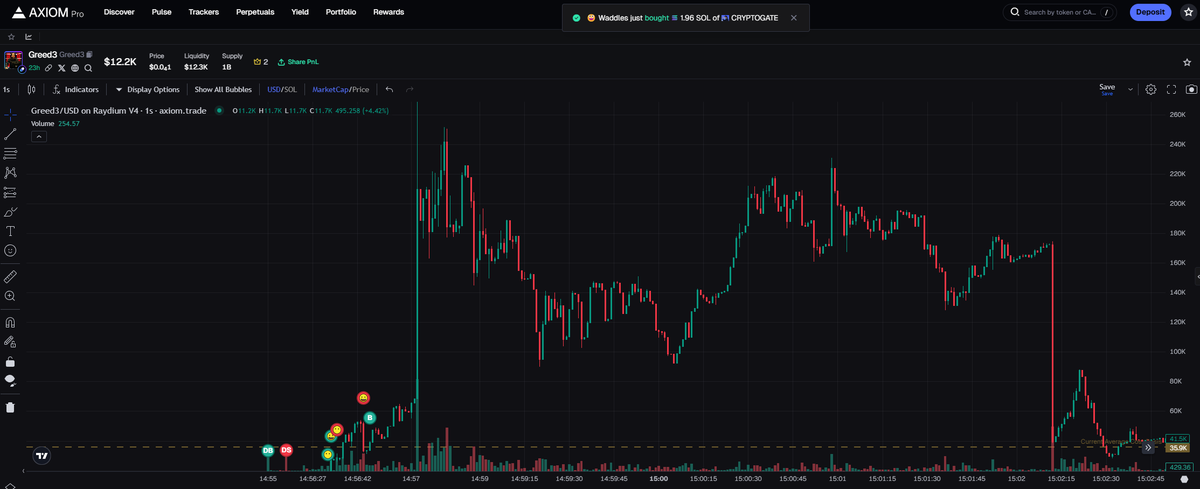Dismiss the Waddles bought notification
Screen dimensions: 1200x489
pos(793,17)
